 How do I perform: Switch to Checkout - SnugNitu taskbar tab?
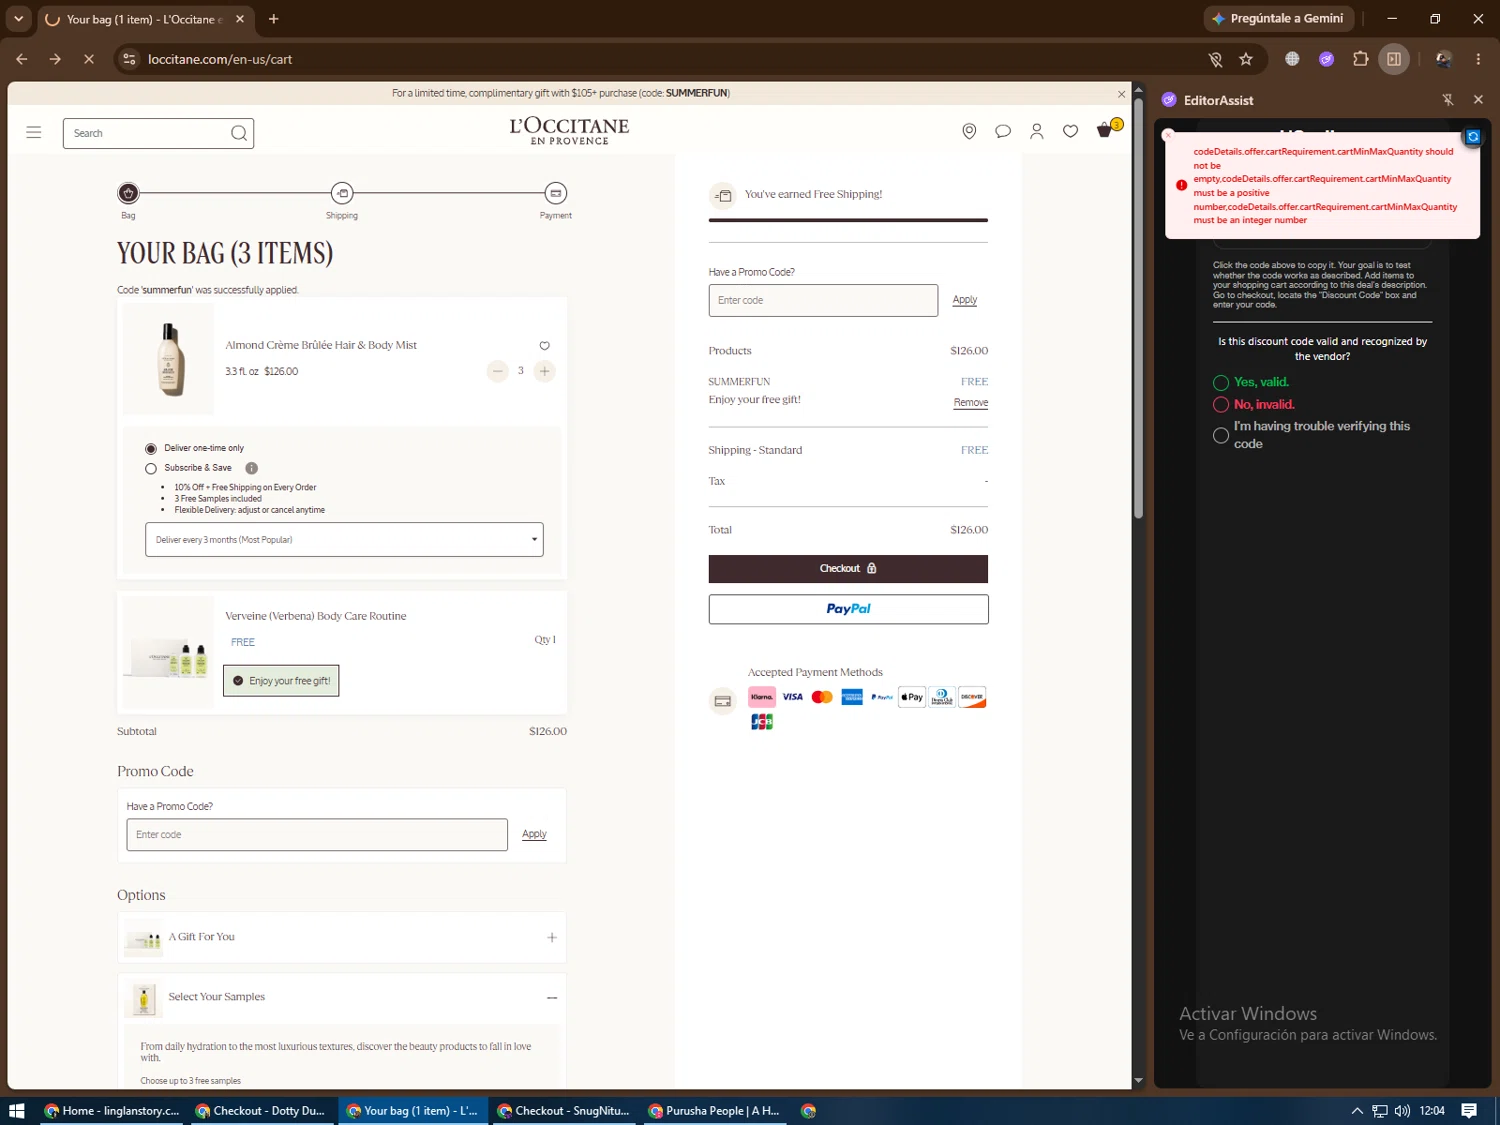click(564, 1111)
